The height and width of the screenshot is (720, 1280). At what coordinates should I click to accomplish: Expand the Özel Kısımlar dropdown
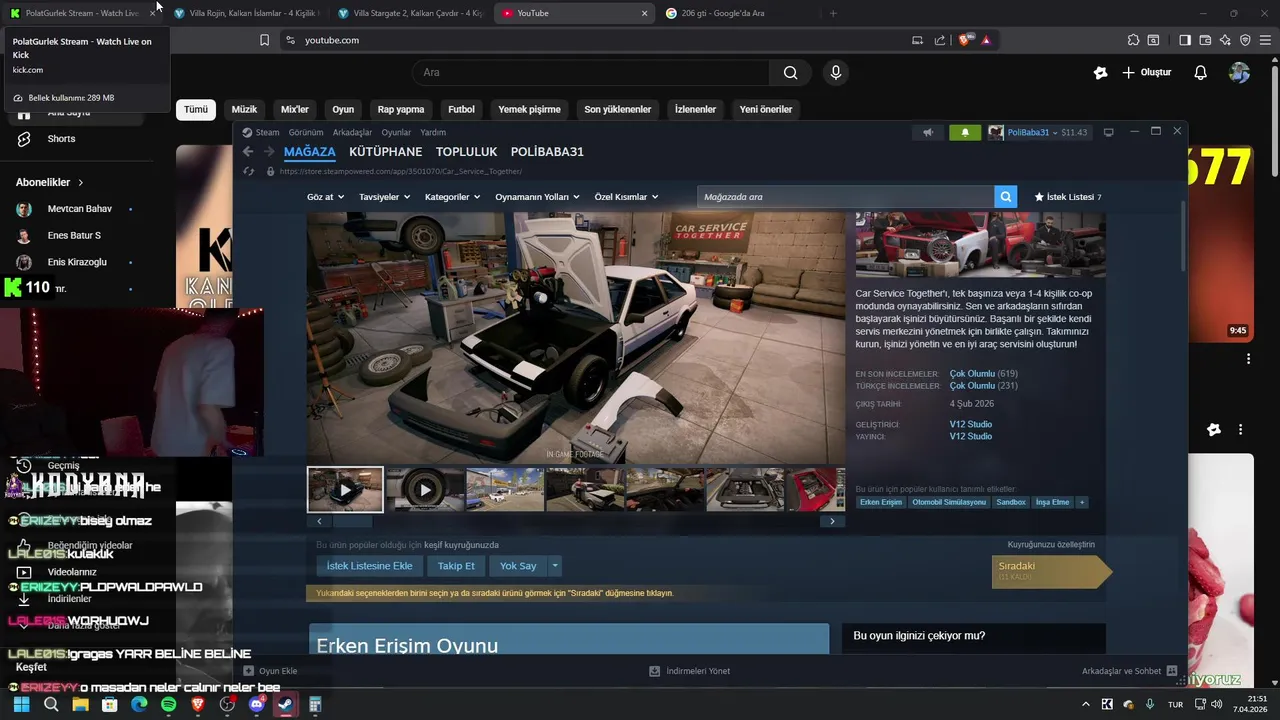pyautogui.click(x=627, y=197)
